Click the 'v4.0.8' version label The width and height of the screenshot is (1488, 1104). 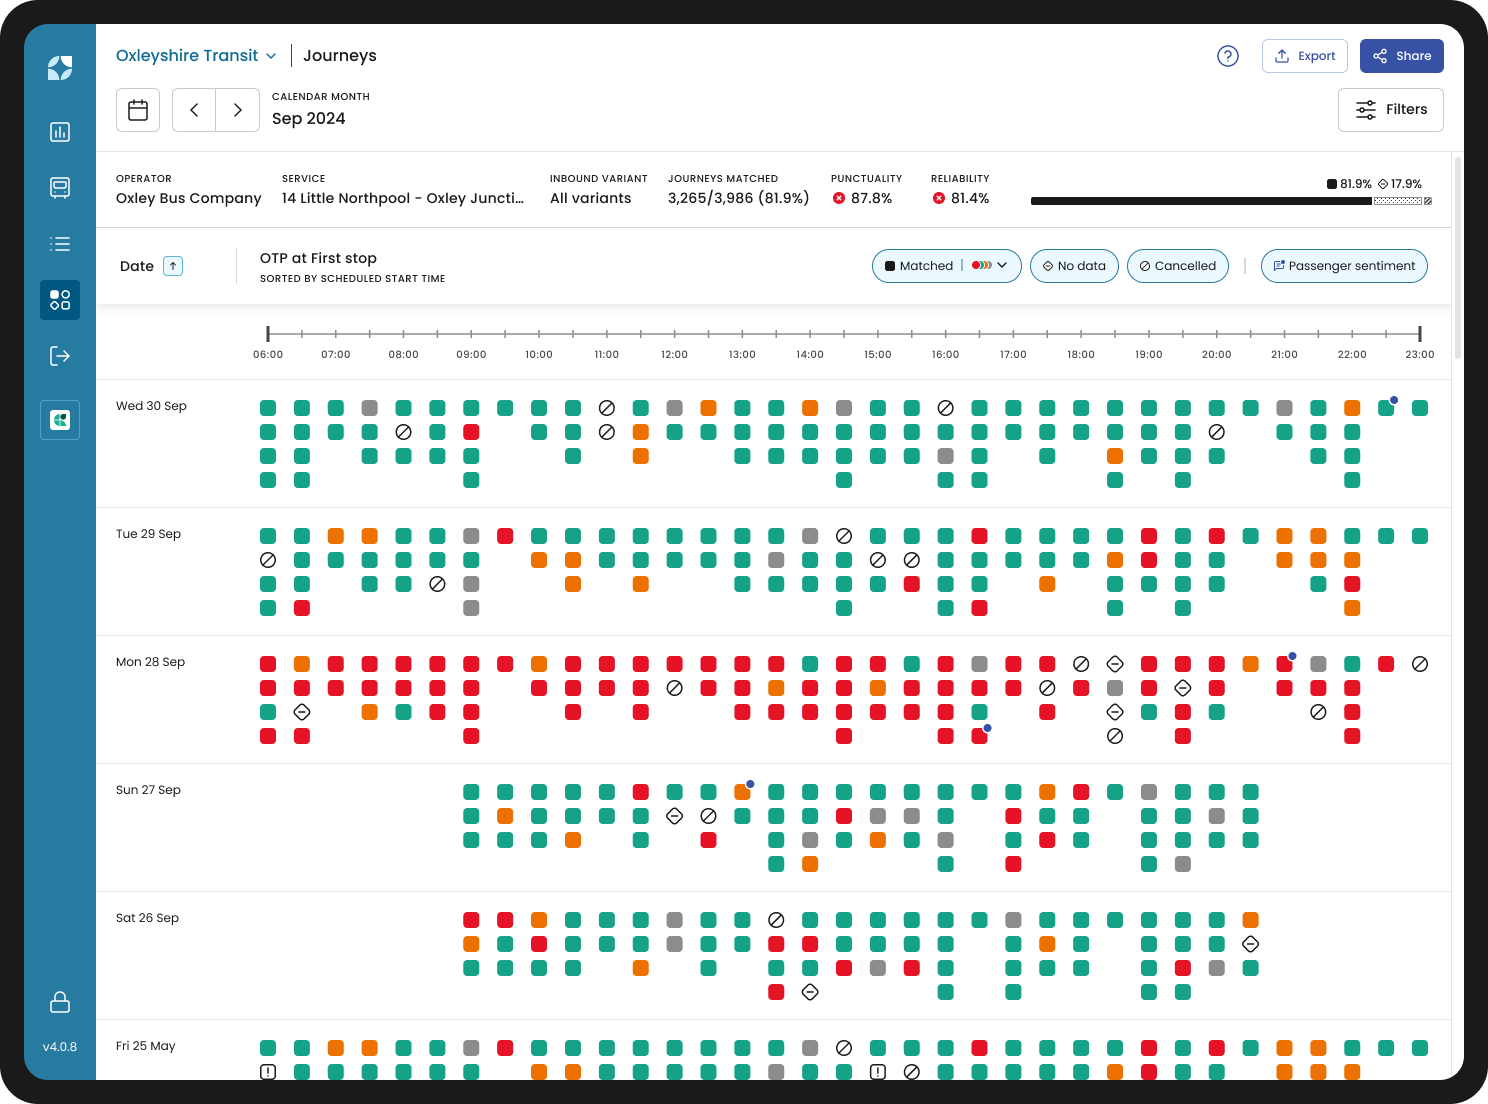[x=60, y=1047]
